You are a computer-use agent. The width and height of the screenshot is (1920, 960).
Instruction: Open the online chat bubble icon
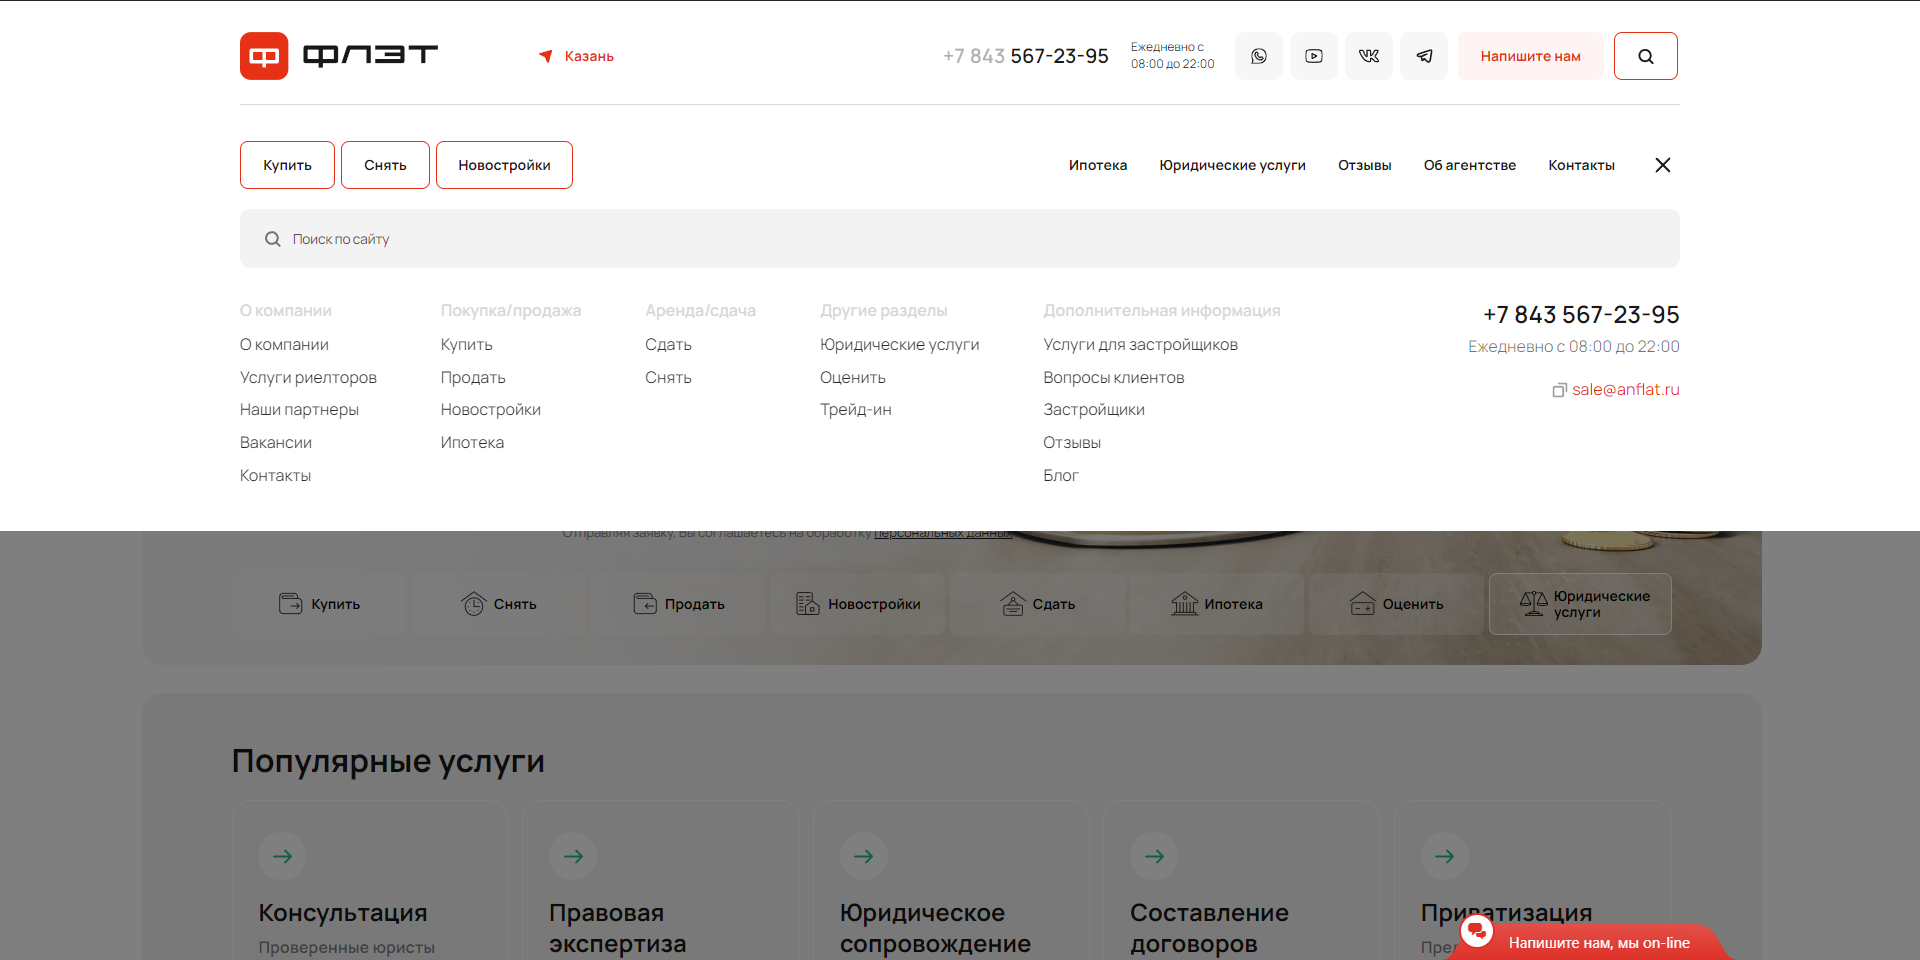pyautogui.click(x=1476, y=931)
